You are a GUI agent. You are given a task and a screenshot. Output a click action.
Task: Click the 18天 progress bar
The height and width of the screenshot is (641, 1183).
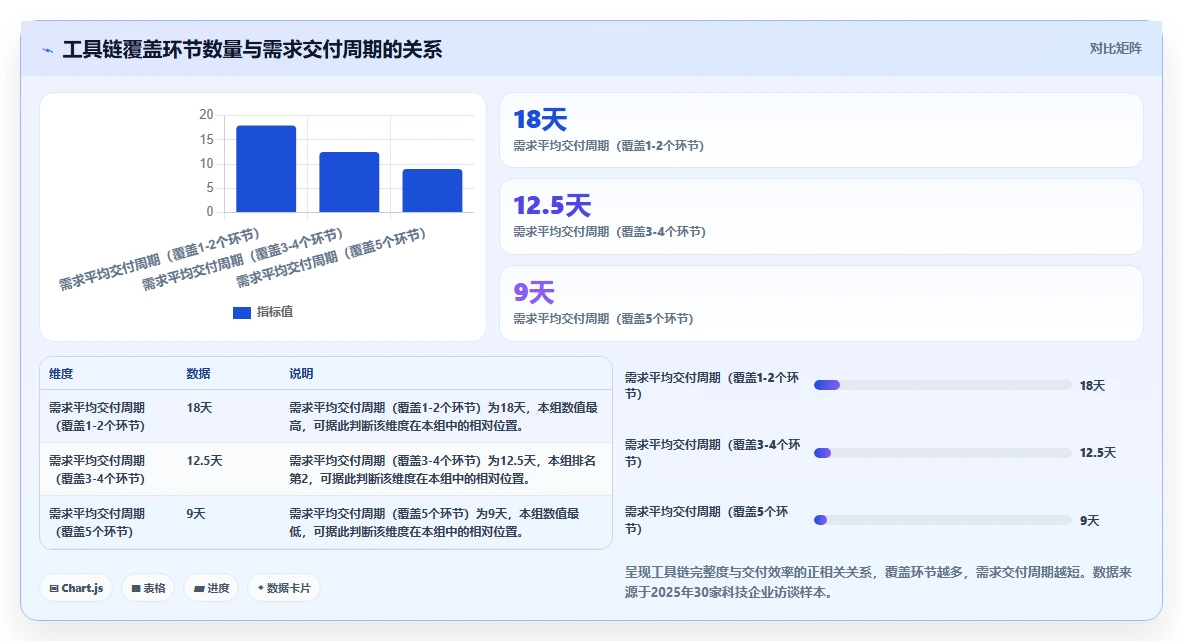pos(942,385)
